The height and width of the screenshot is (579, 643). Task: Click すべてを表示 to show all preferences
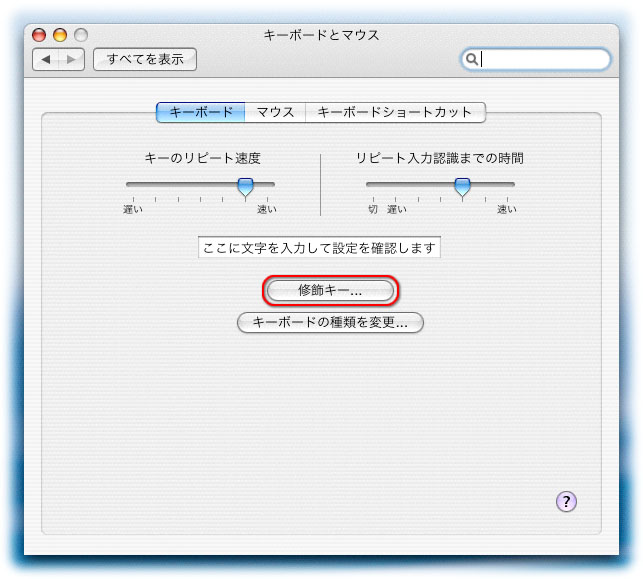[145, 60]
